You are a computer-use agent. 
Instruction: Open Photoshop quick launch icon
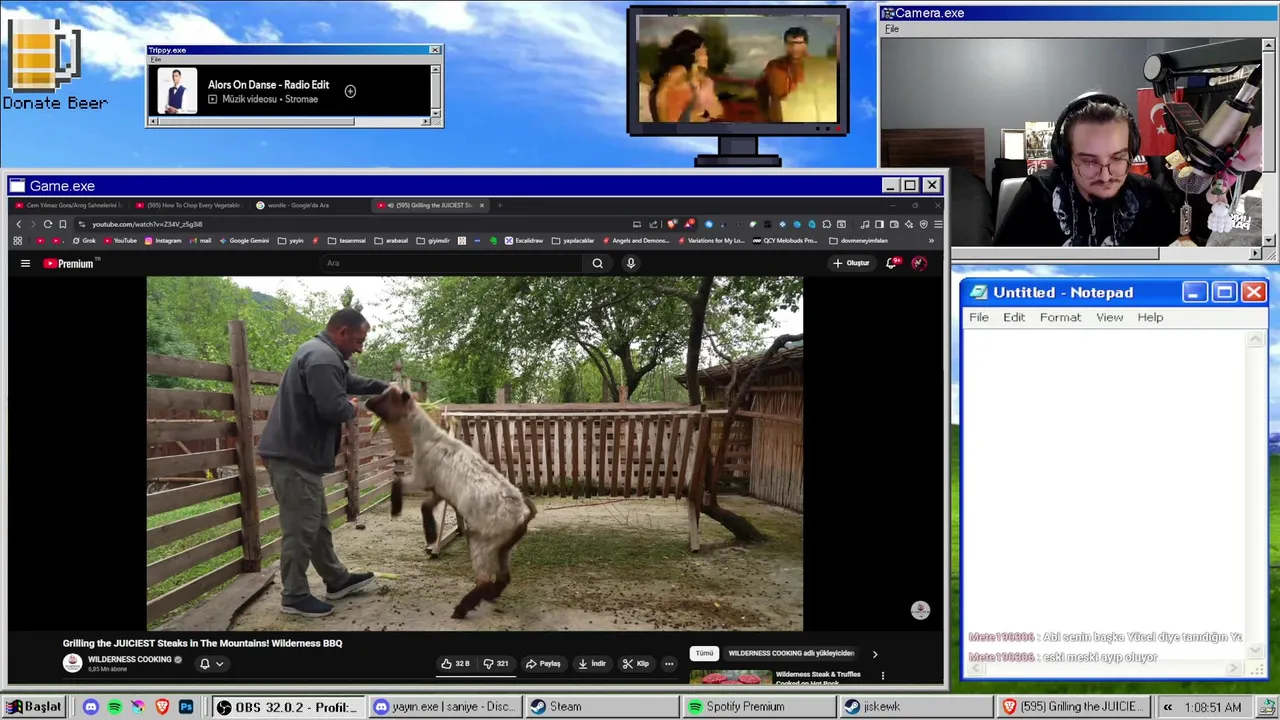click(x=186, y=707)
